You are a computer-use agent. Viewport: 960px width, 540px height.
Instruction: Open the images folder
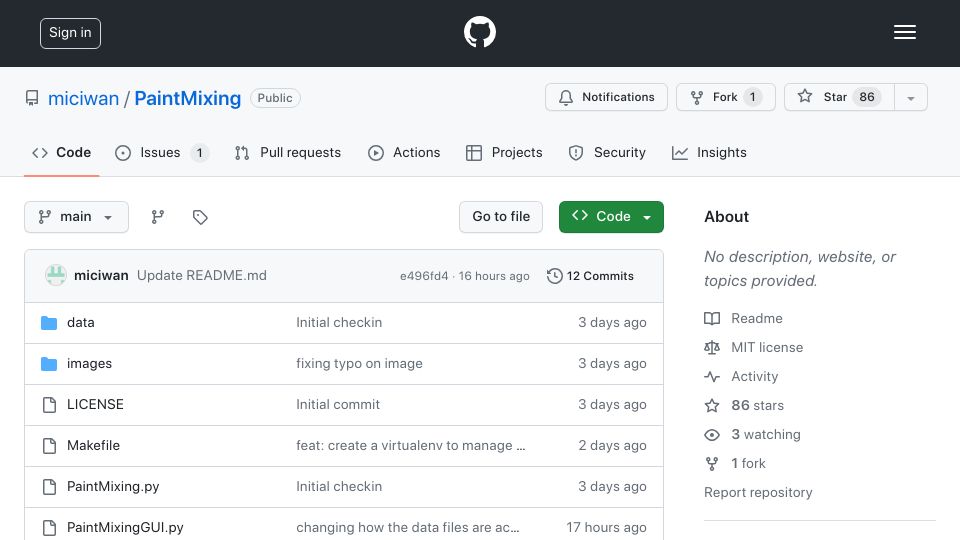coord(89,364)
